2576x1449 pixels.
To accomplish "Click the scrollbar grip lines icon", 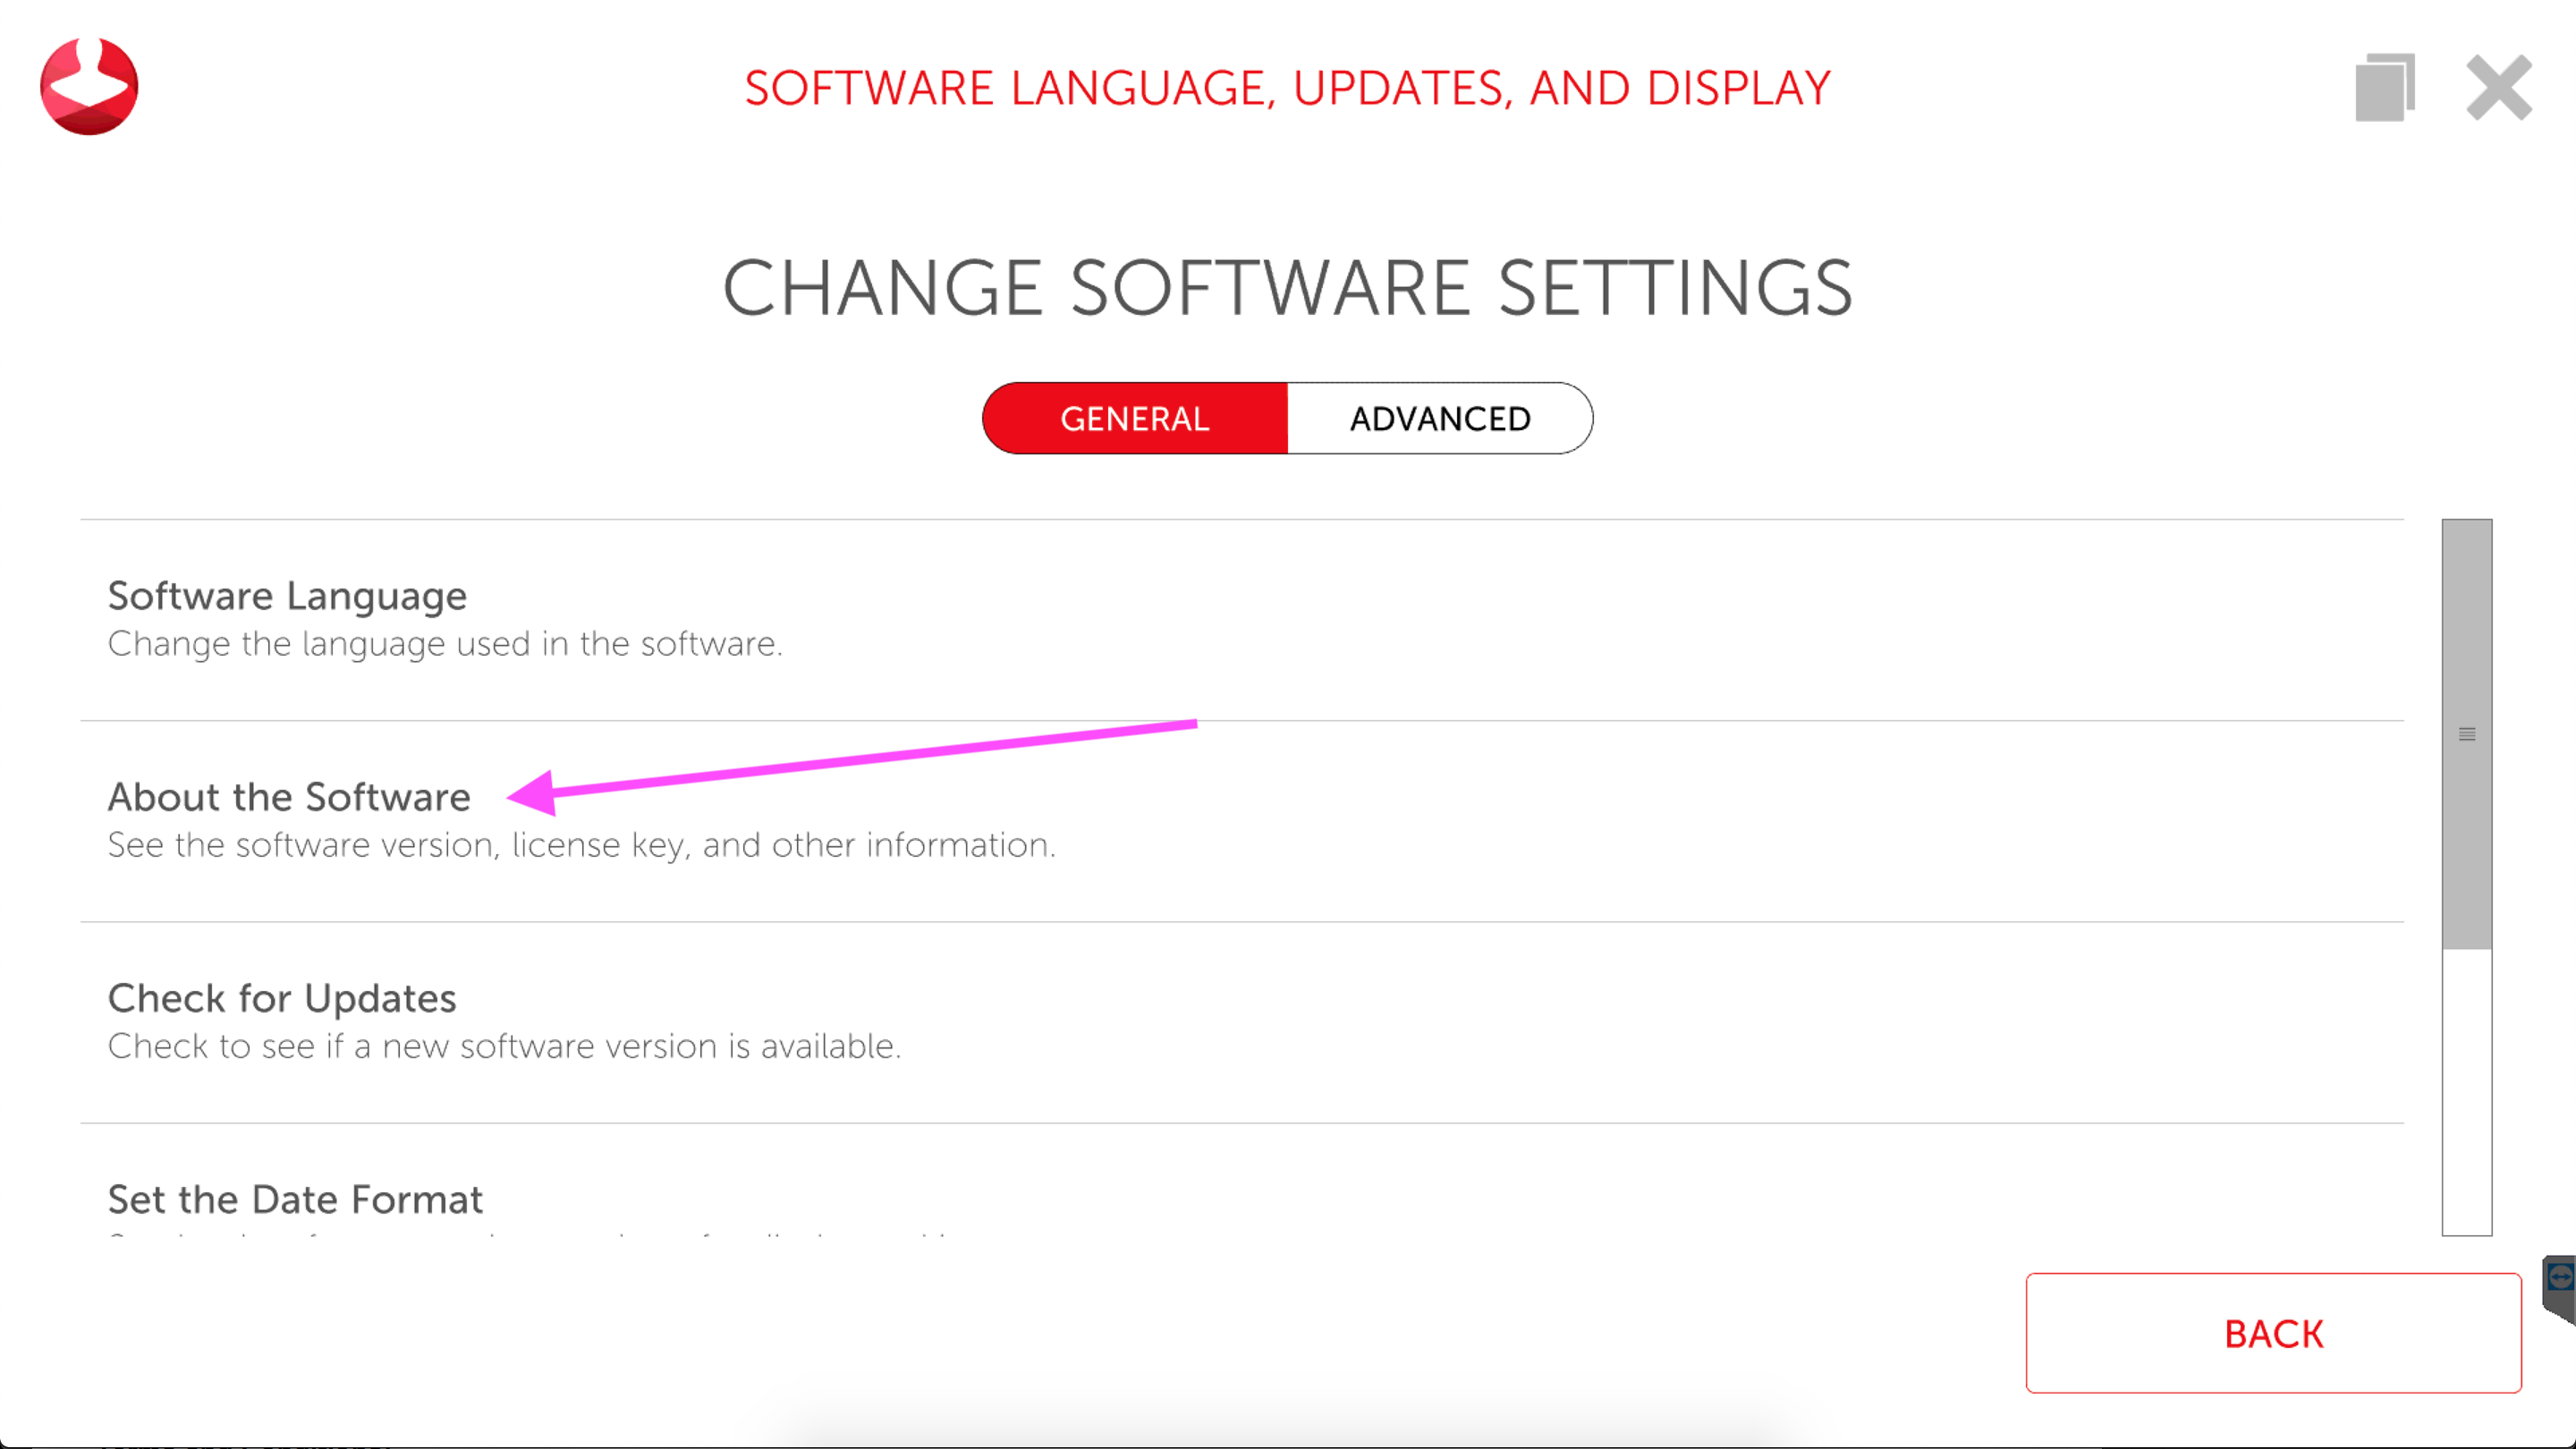I will point(2466,734).
